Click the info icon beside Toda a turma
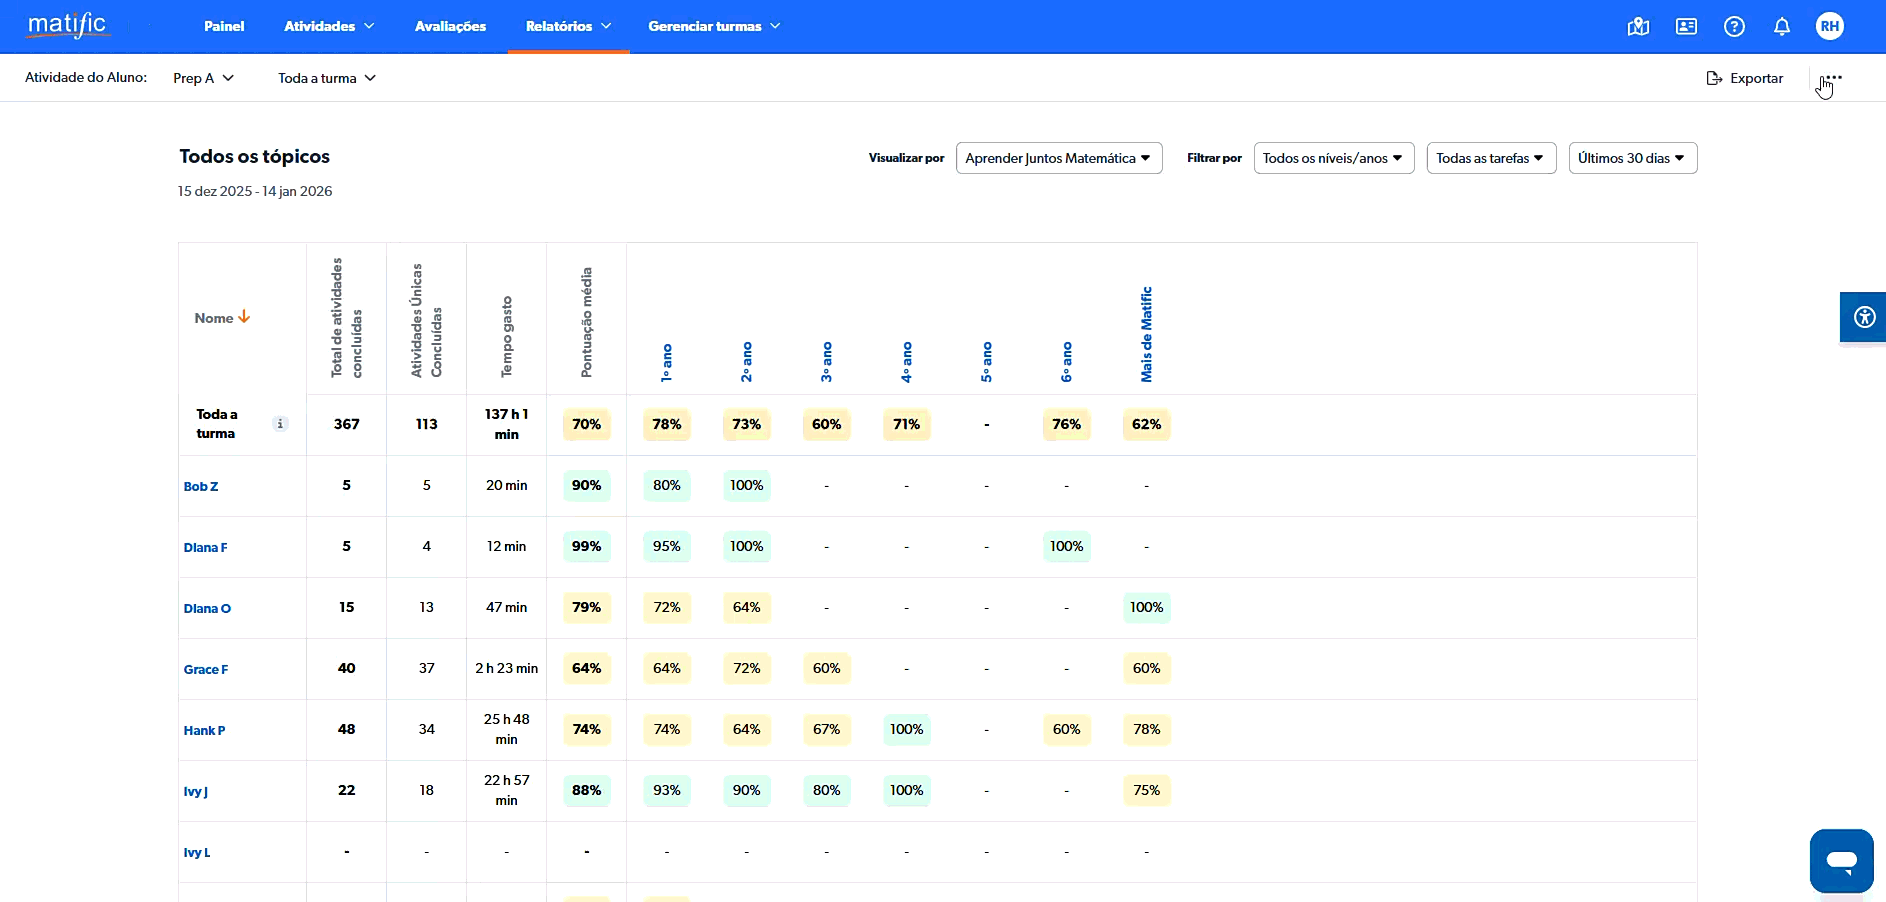Screen dimensions: 1886x902 tap(280, 424)
